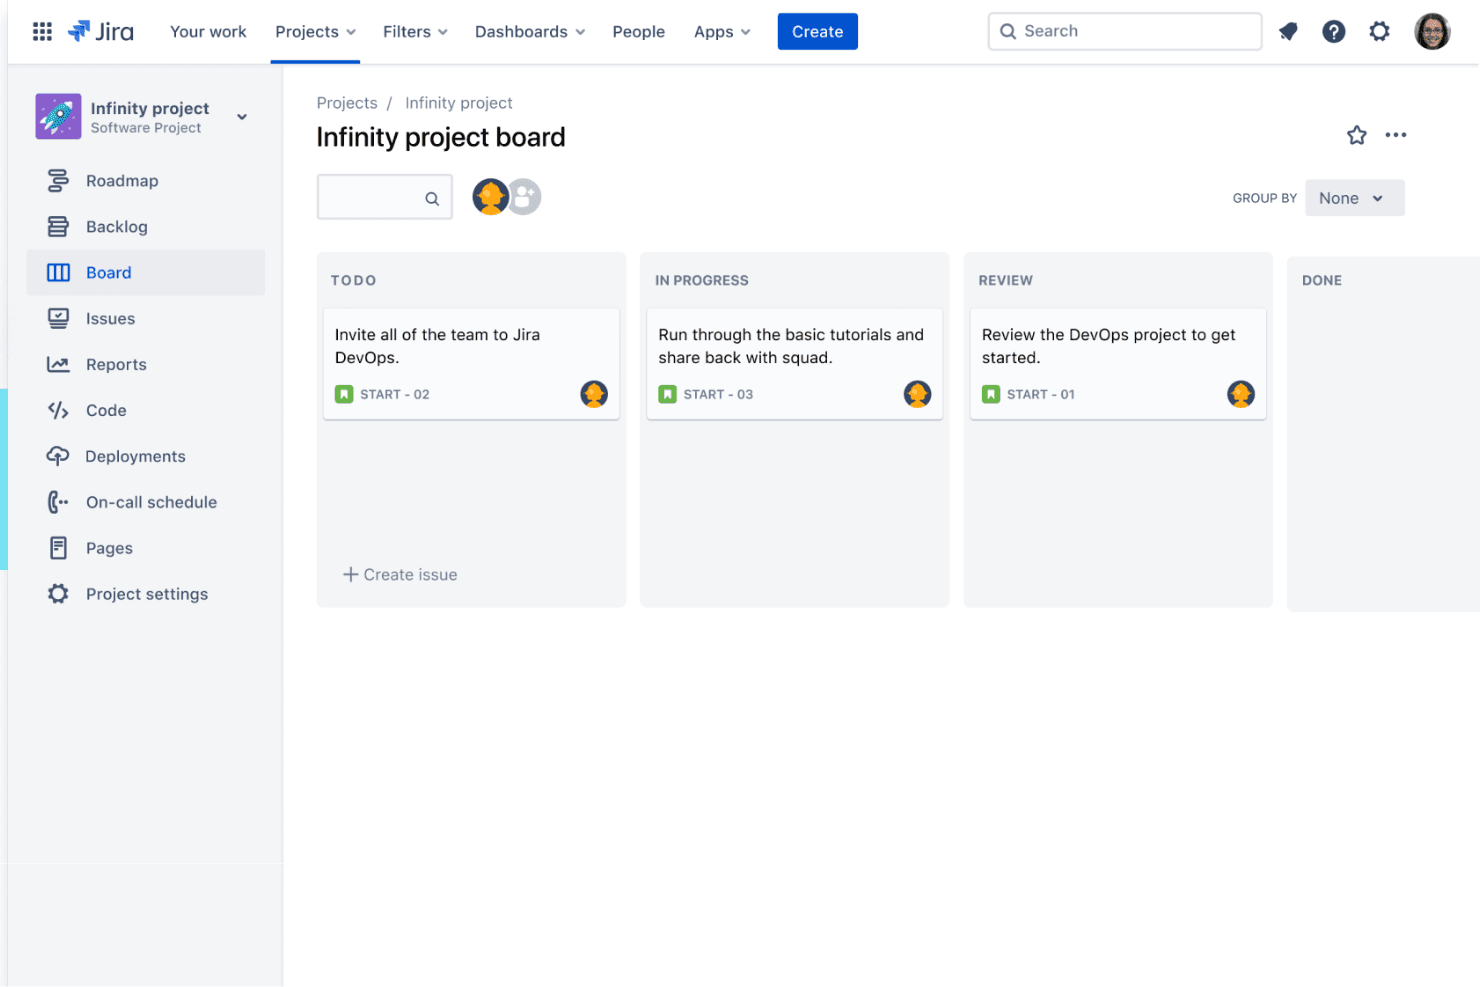1480x987 pixels.
Task: Select On-call schedule in the sidebar
Action: [x=146, y=502]
